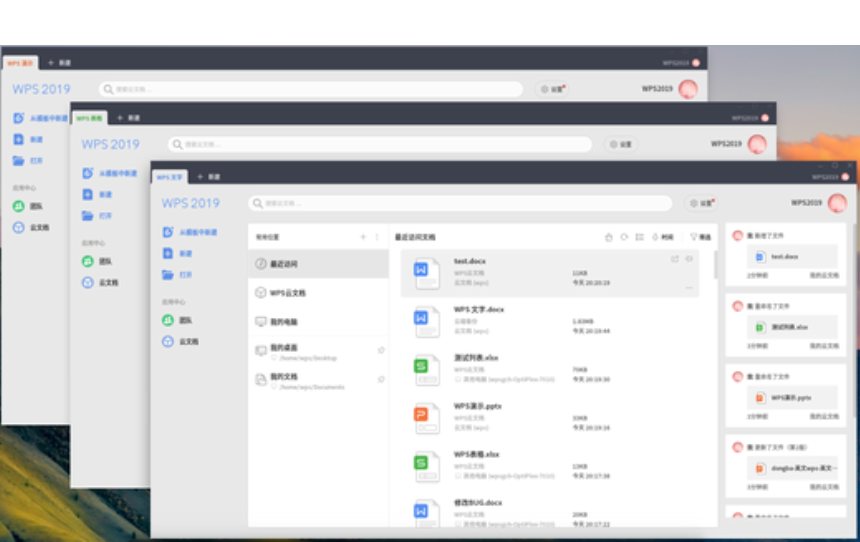Open WPS演示.pptx in the right activity card
Viewport: 860px width, 542px height.
792,398
